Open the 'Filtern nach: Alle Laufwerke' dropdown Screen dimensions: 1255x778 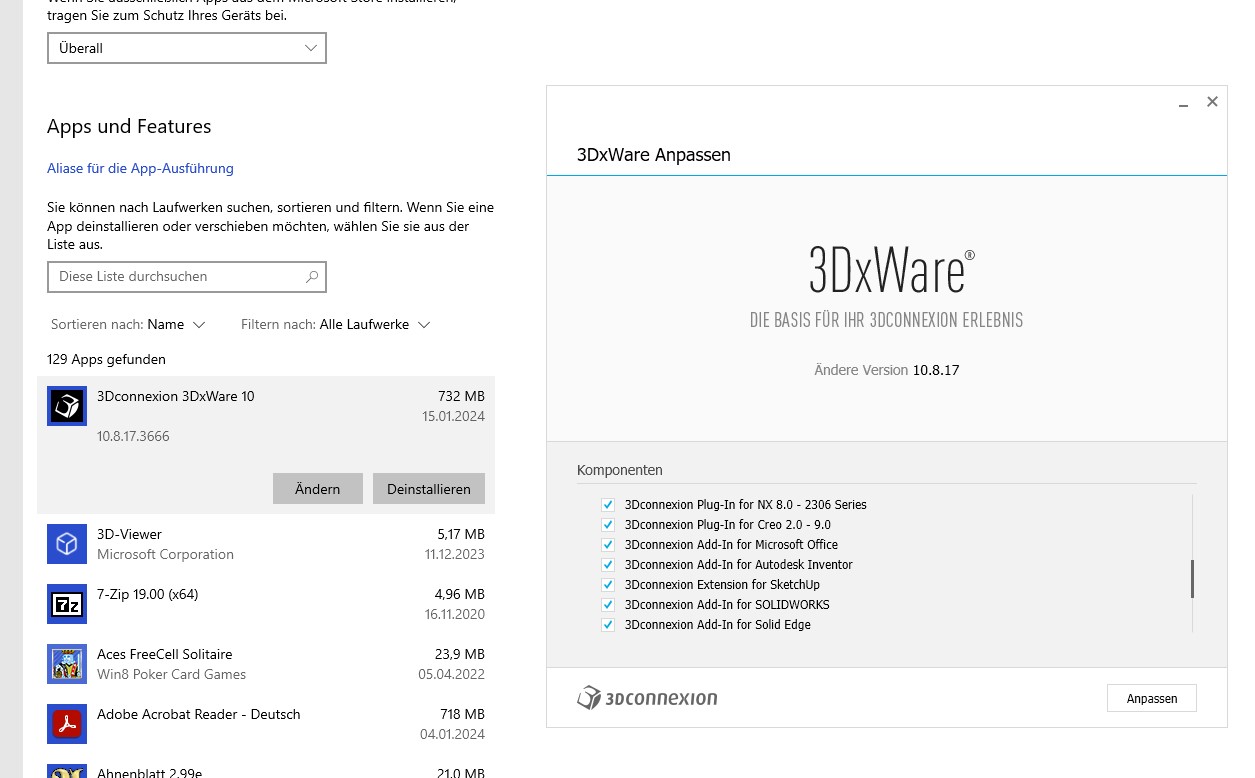click(x=336, y=325)
